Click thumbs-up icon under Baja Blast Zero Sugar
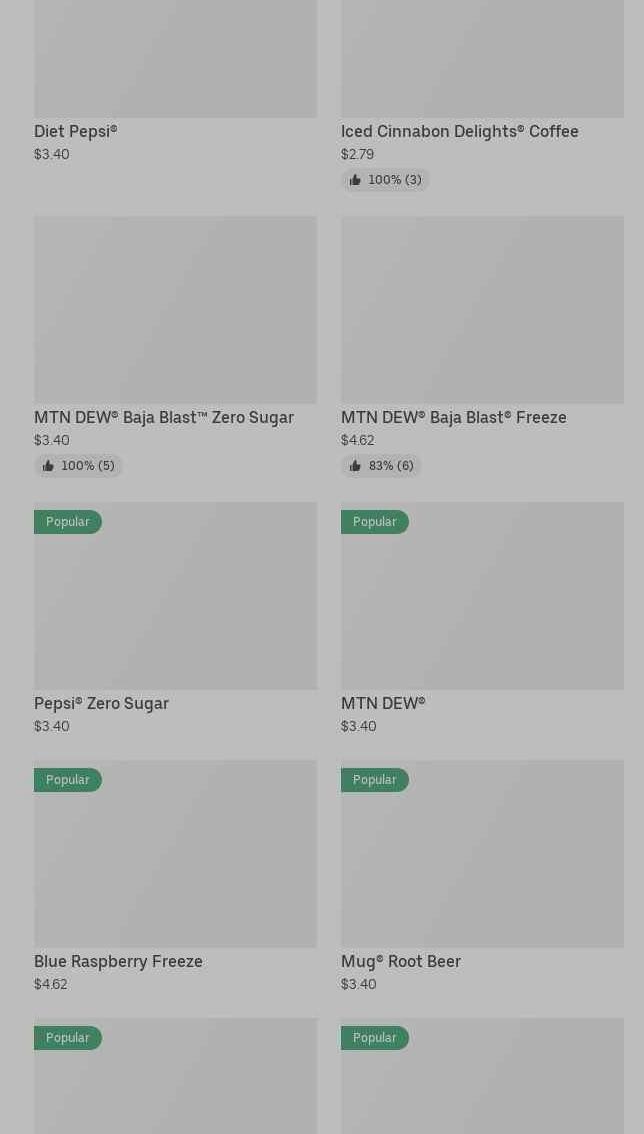This screenshot has height=1134, width=644. pyautogui.click(x=48, y=466)
